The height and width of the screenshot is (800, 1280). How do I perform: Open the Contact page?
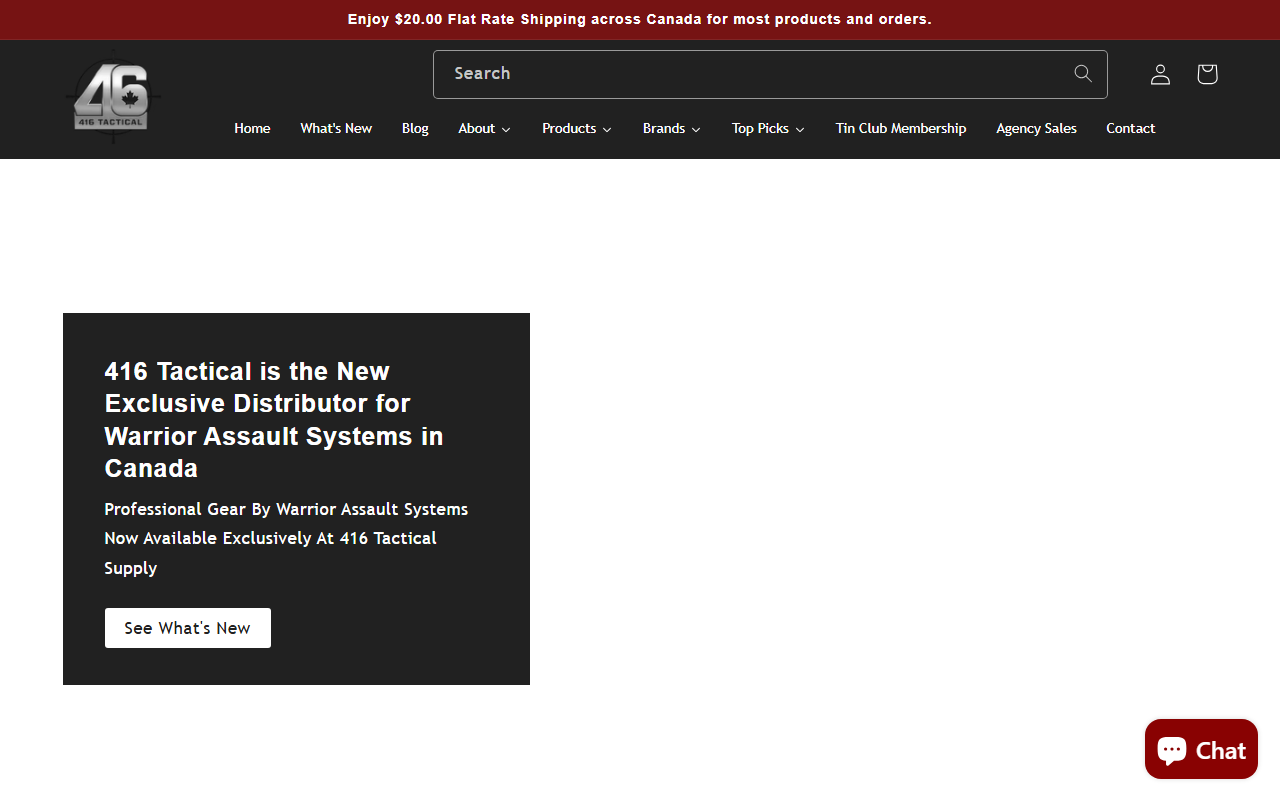(1130, 128)
